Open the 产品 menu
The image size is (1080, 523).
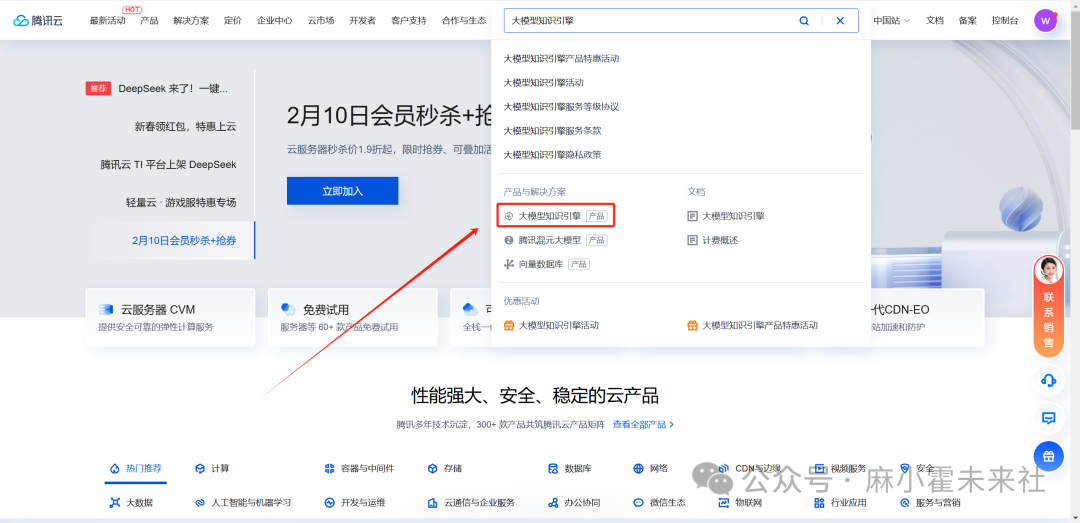tap(149, 21)
